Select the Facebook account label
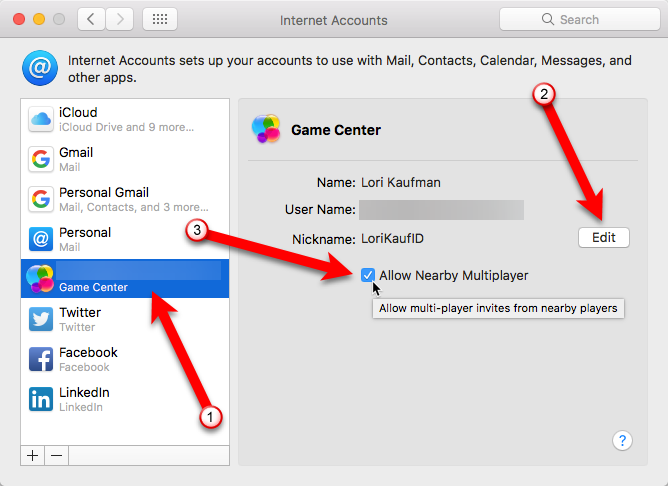The image size is (668, 486). [x=88, y=353]
